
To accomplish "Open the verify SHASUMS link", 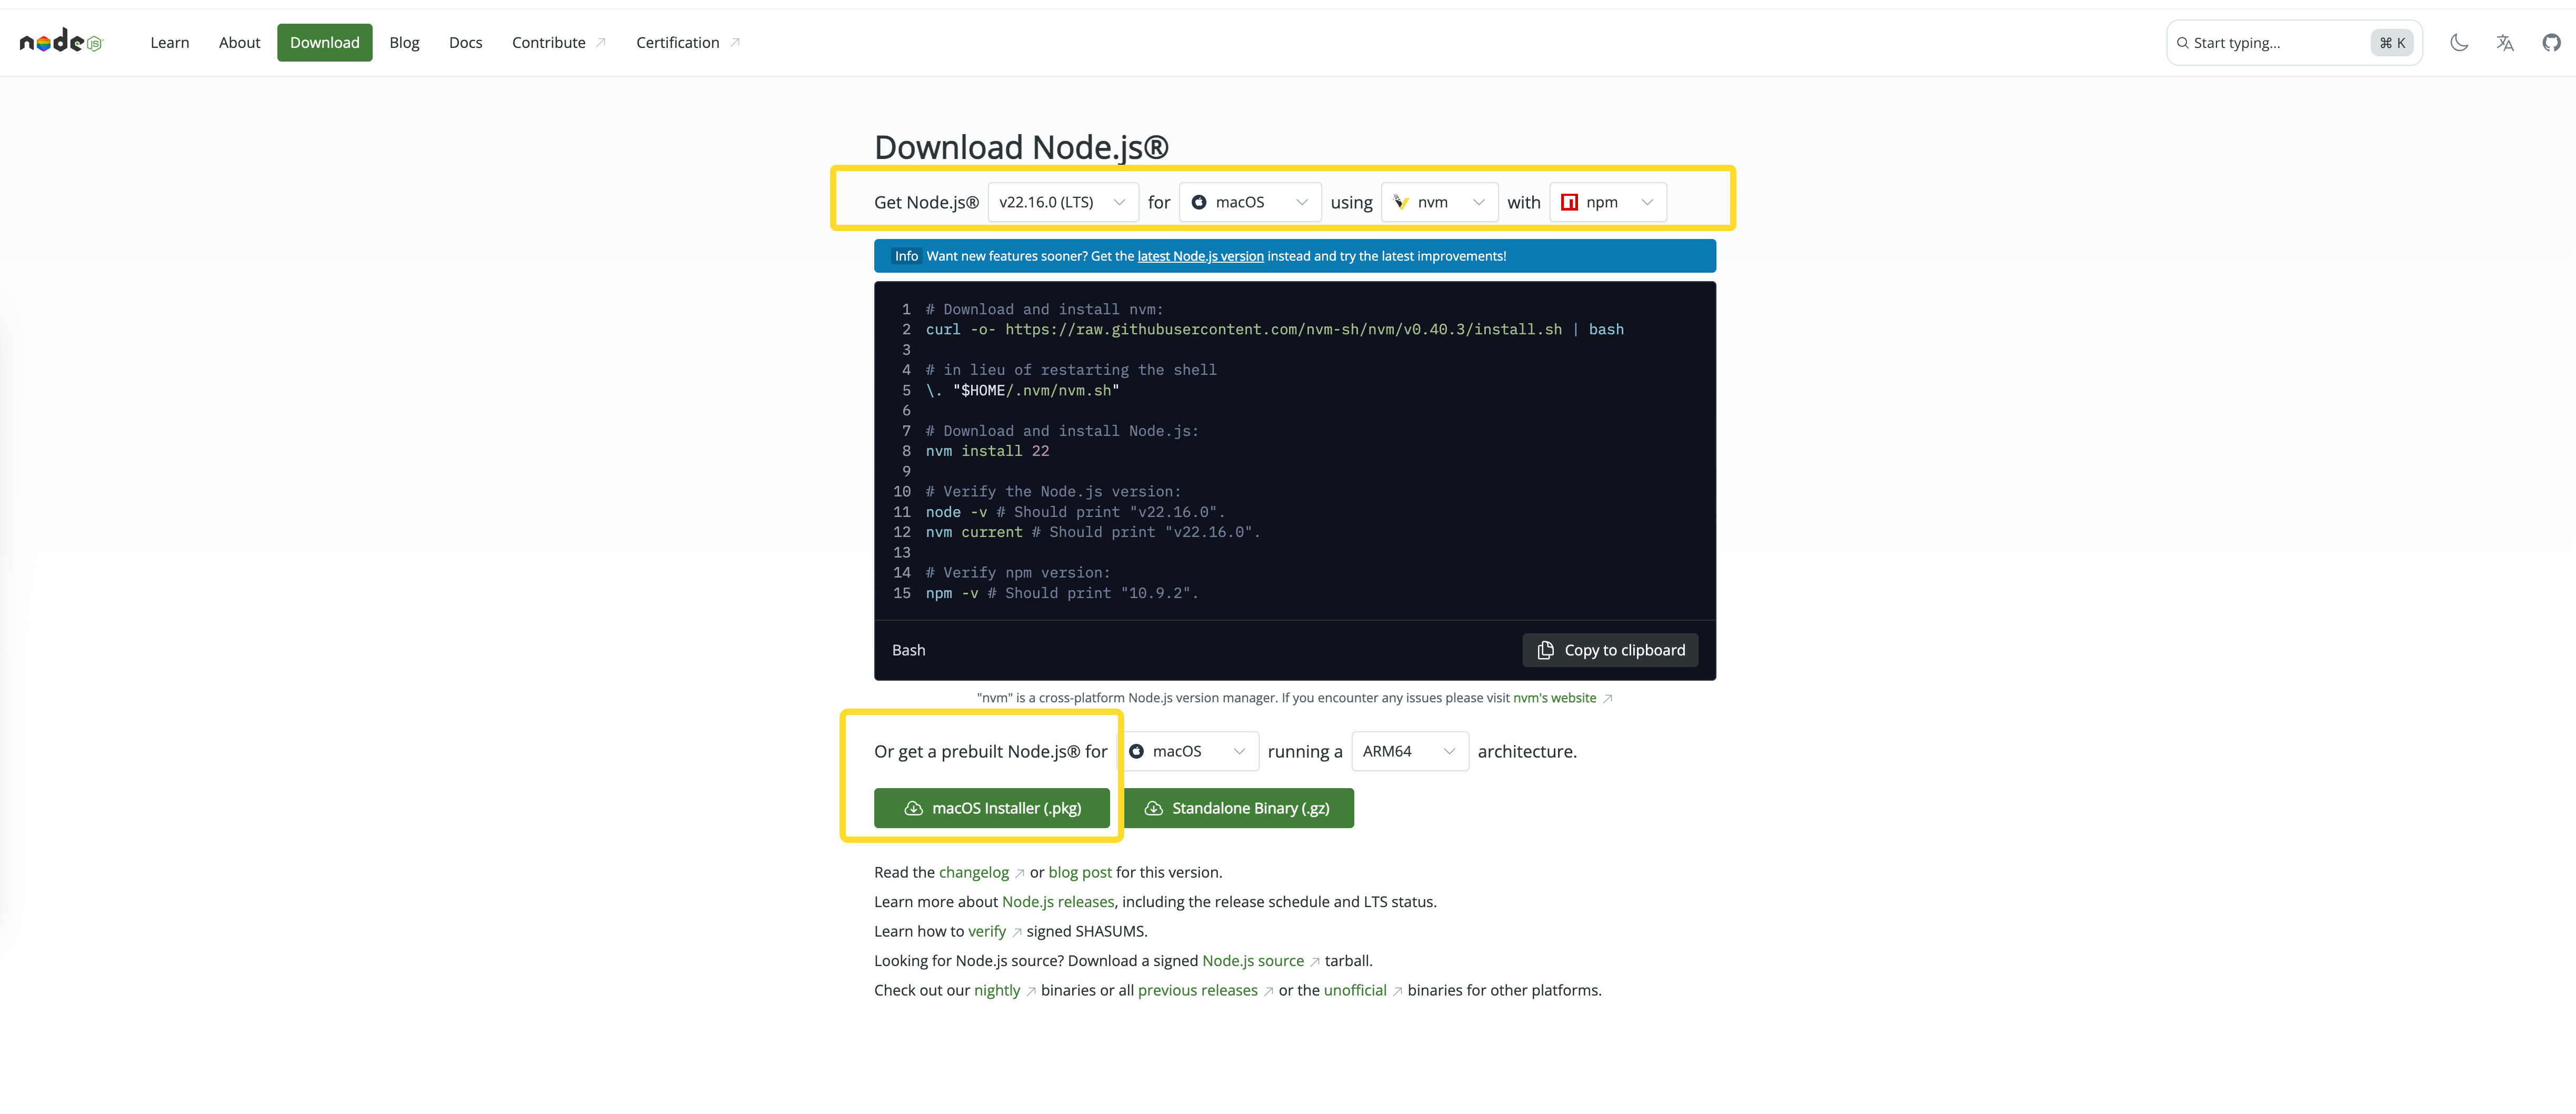I will click(986, 931).
